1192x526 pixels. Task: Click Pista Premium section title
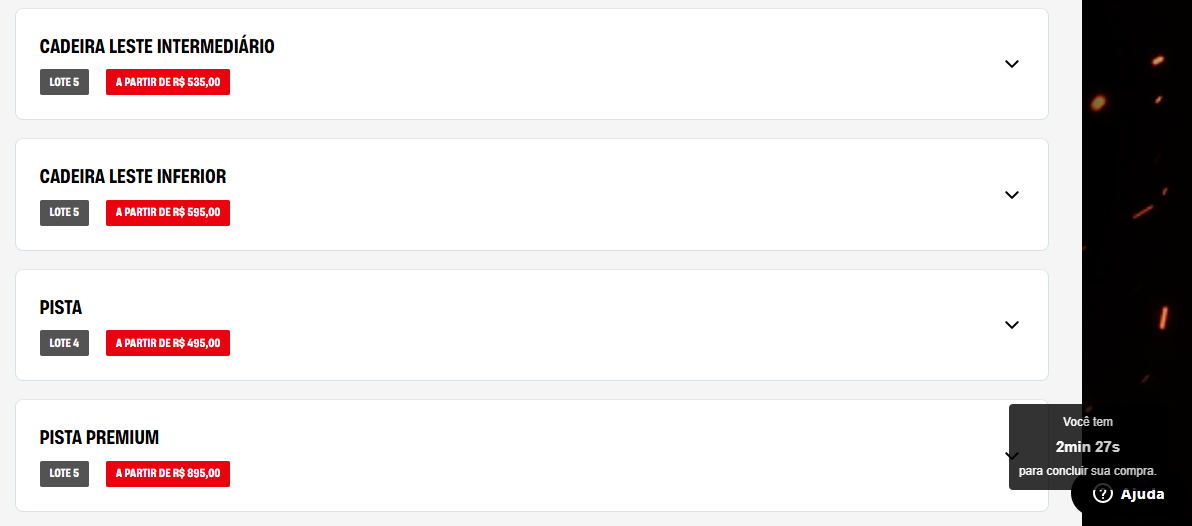[99, 438]
